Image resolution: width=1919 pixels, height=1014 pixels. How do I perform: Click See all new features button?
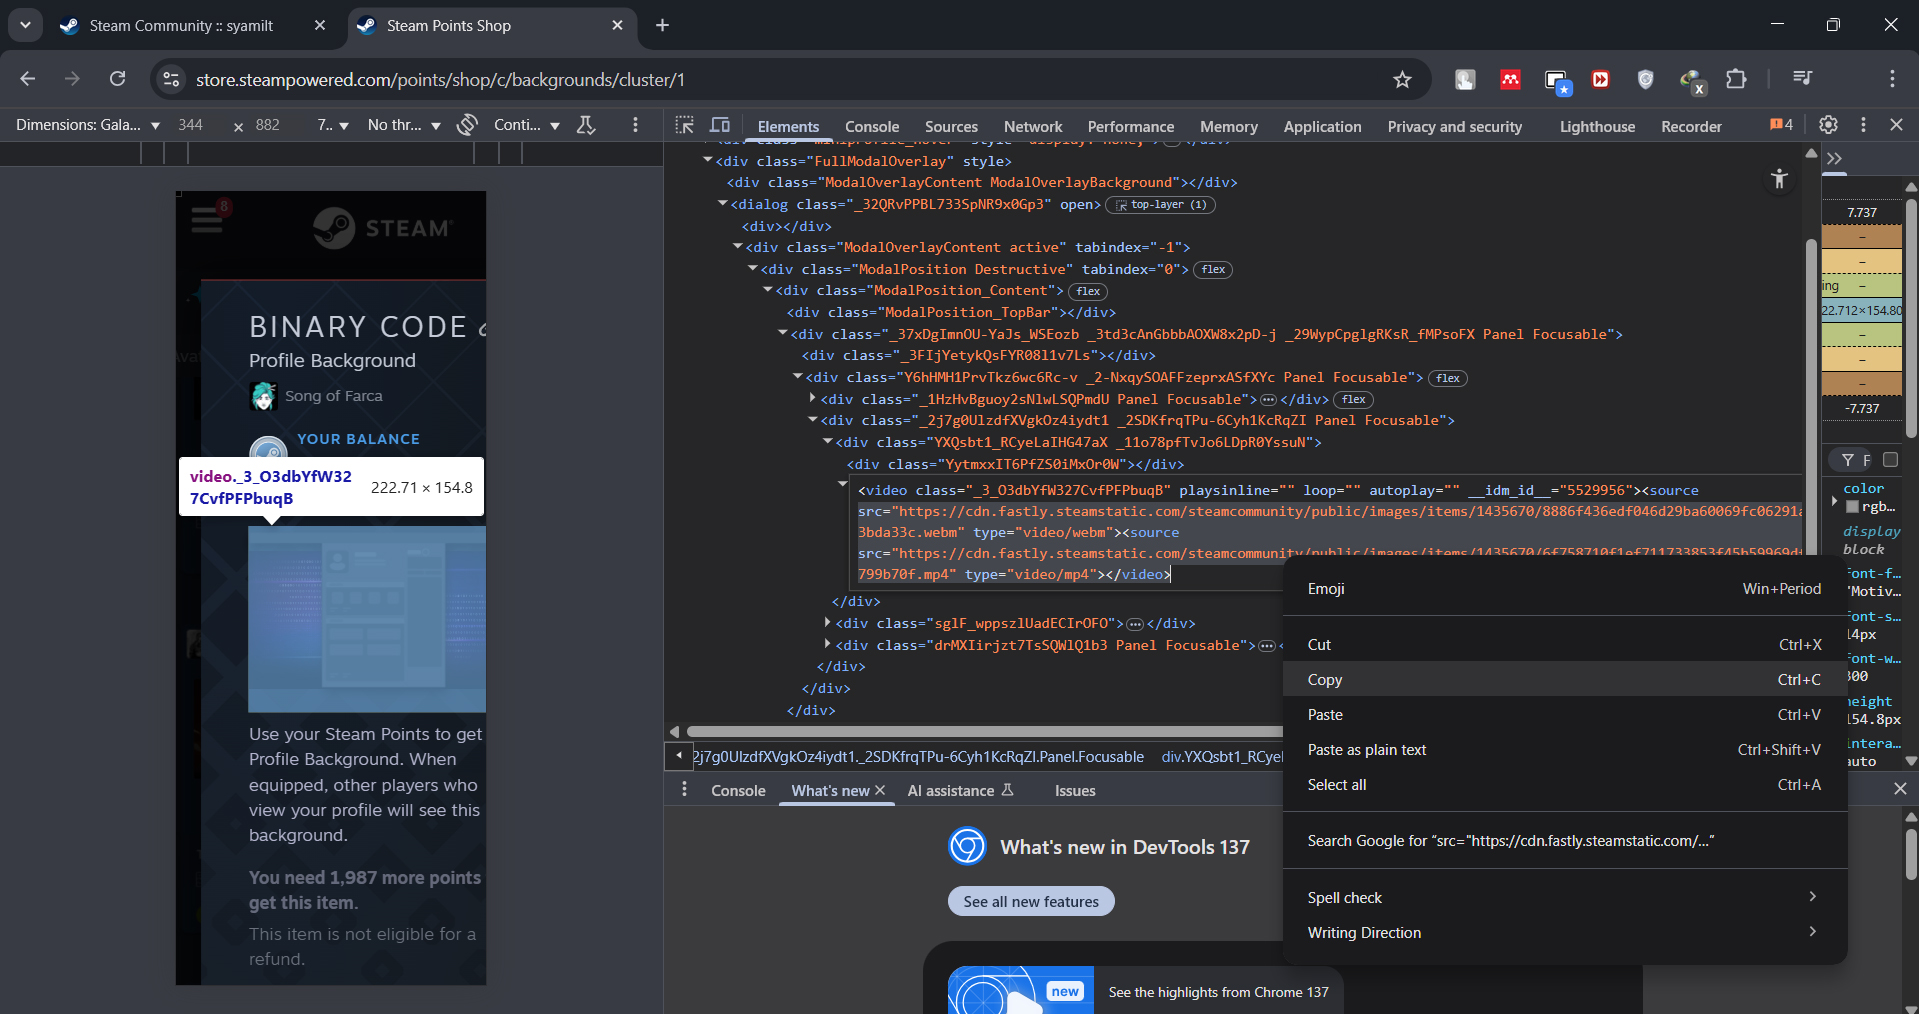[x=1031, y=901]
